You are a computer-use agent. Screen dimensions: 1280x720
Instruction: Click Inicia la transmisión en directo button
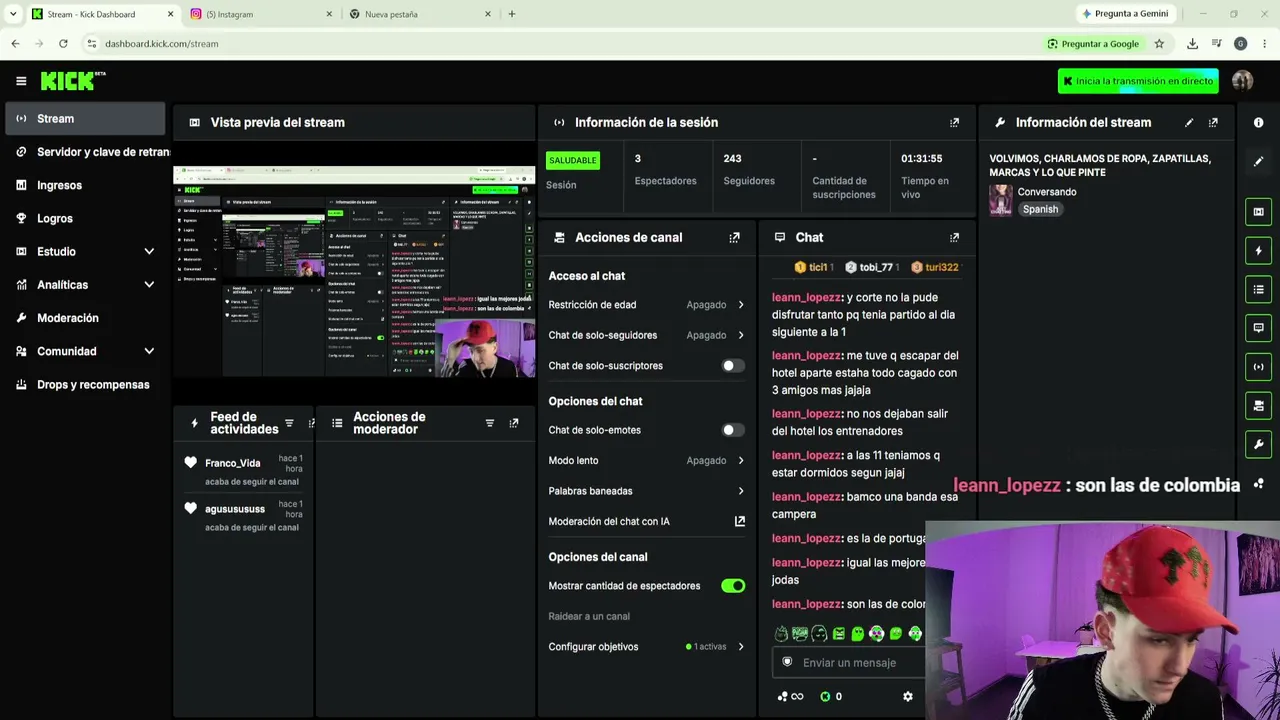point(1138,81)
